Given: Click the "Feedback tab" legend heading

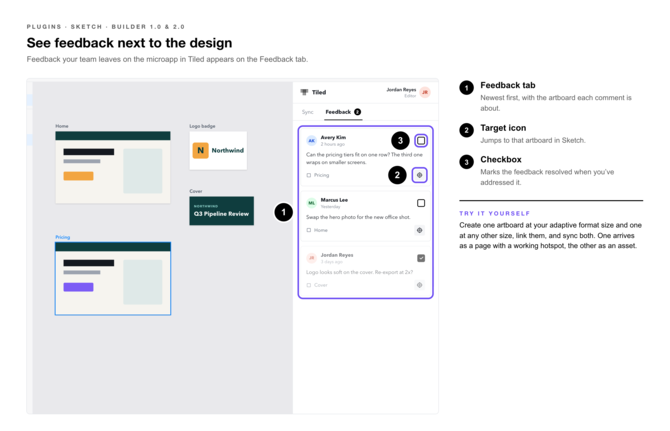Looking at the screenshot, I should tap(508, 85).
